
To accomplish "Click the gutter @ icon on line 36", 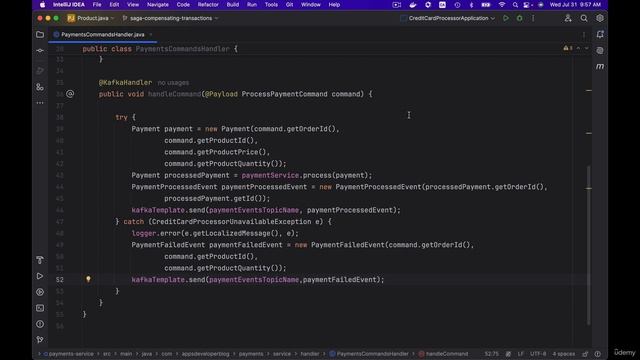I will pyautogui.click(x=70, y=94).
